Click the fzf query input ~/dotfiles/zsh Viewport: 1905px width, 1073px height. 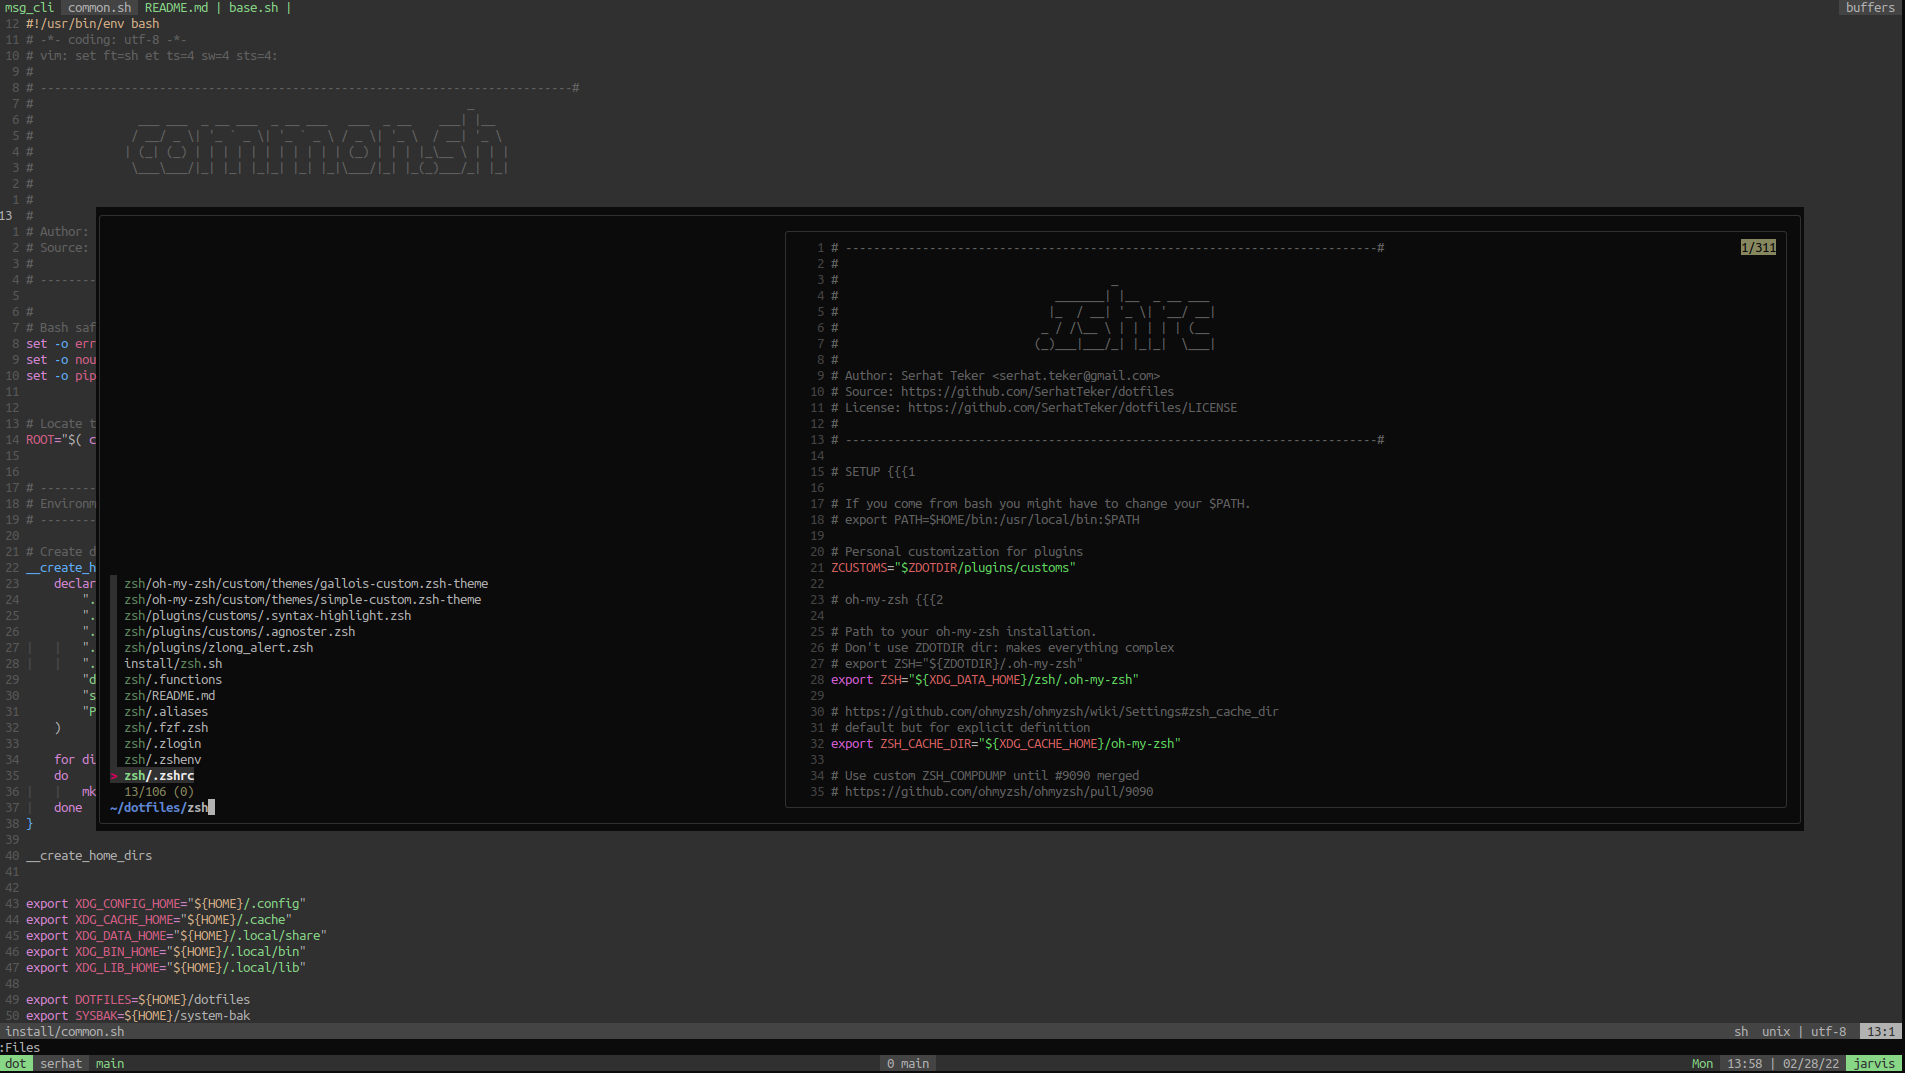(x=160, y=807)
